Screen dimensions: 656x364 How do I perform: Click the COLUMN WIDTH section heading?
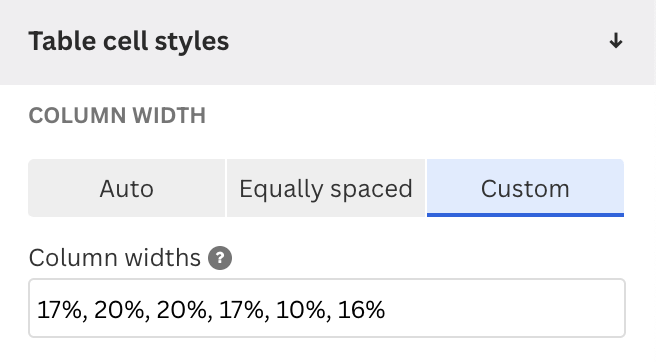pyautogui.click(x=117, y=115)
